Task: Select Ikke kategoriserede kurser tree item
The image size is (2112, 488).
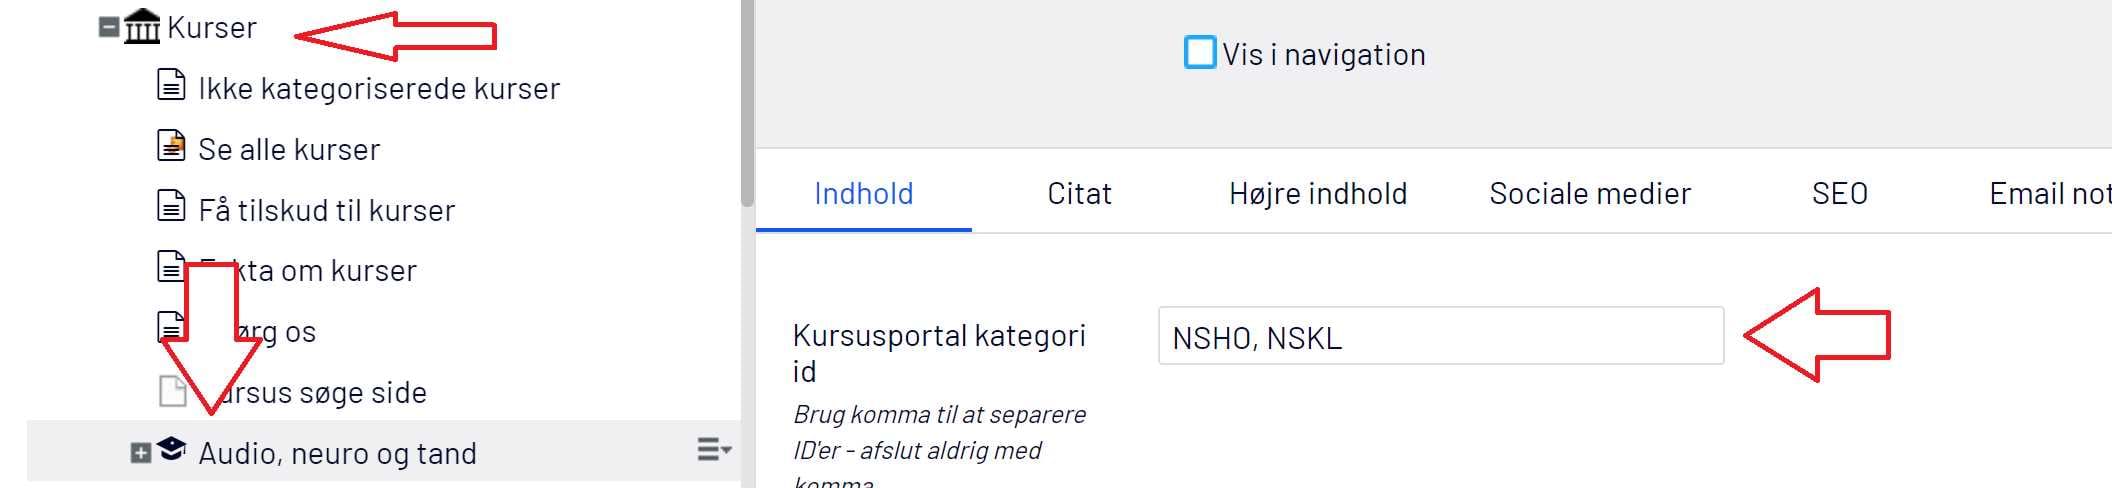Action: pyautogui.click(x=379, y=88)
